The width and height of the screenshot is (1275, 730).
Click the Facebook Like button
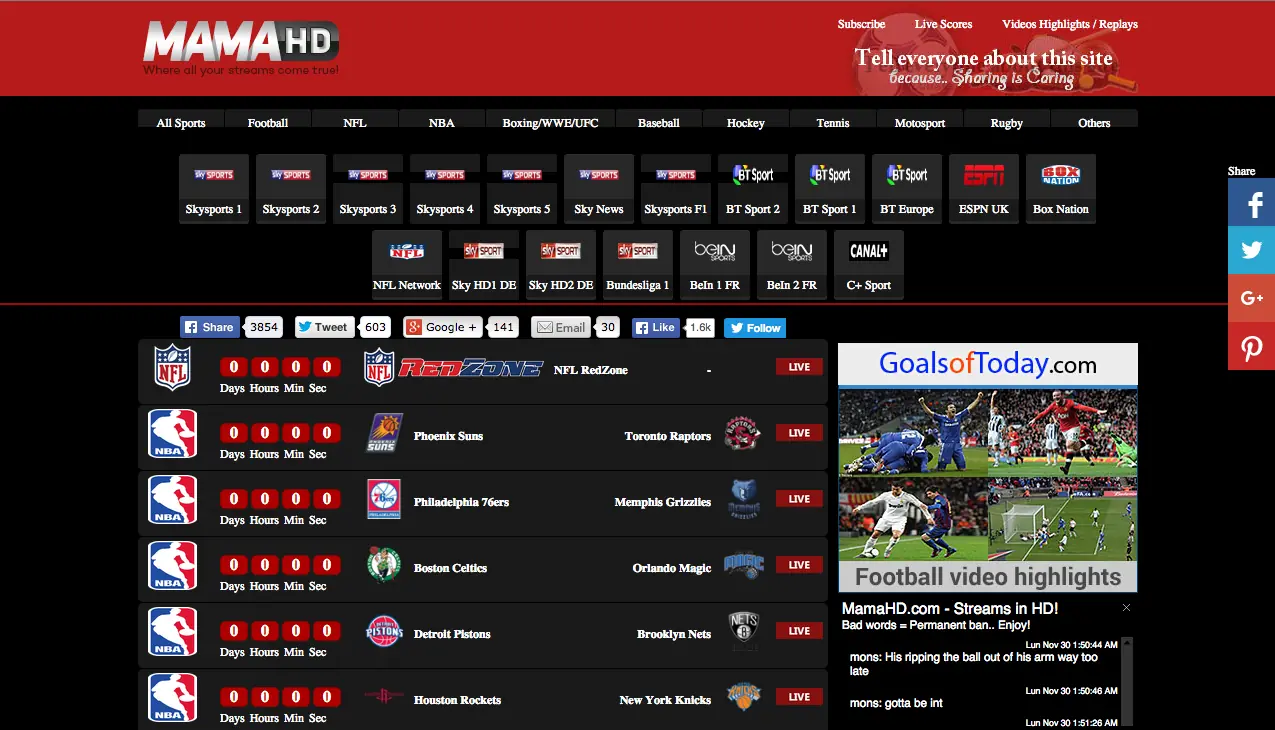pyautogui.click(x=656, y=327)
